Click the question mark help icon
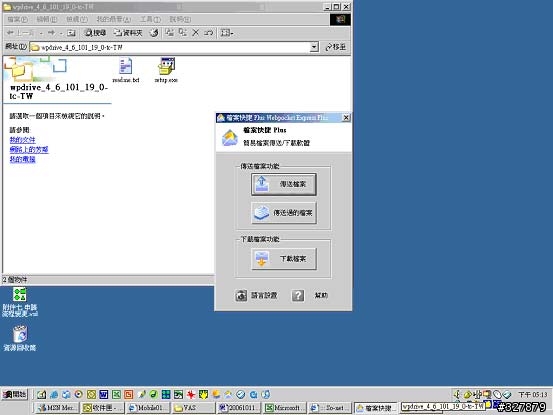Image resolution: width=553 pixels, height=415 pixels. 298,295
